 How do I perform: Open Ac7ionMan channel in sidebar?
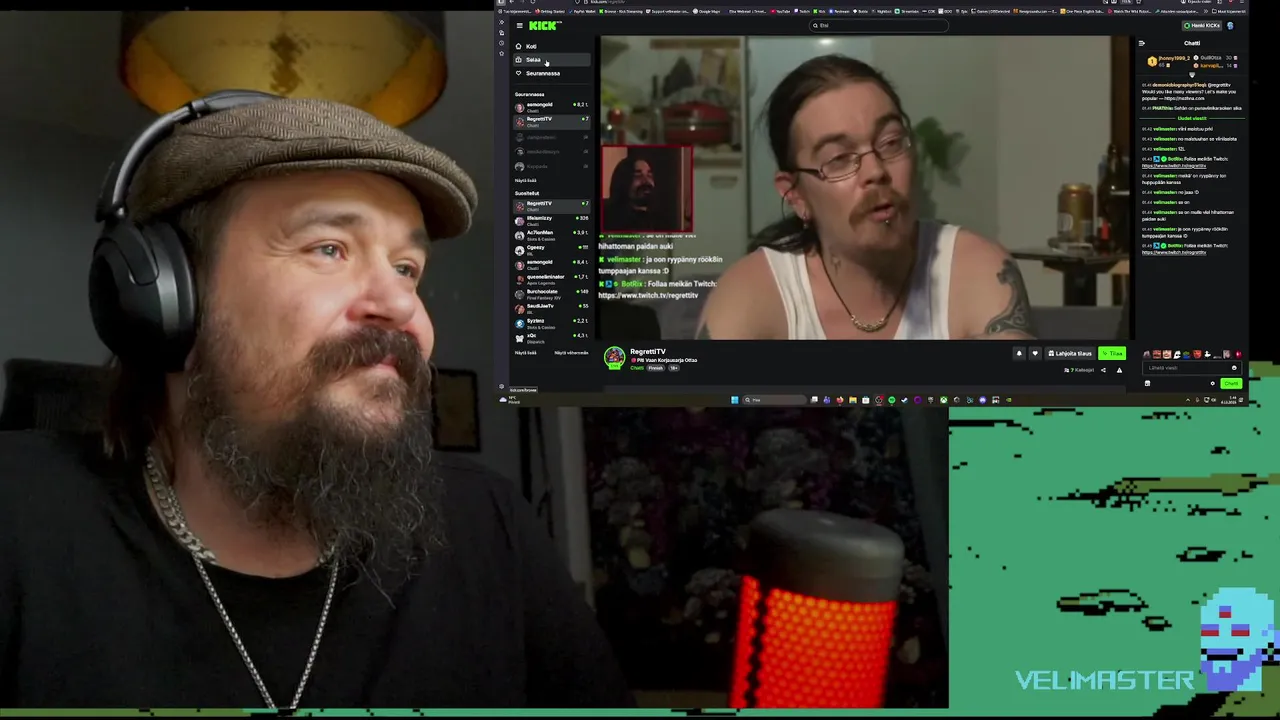click(552, 236)
